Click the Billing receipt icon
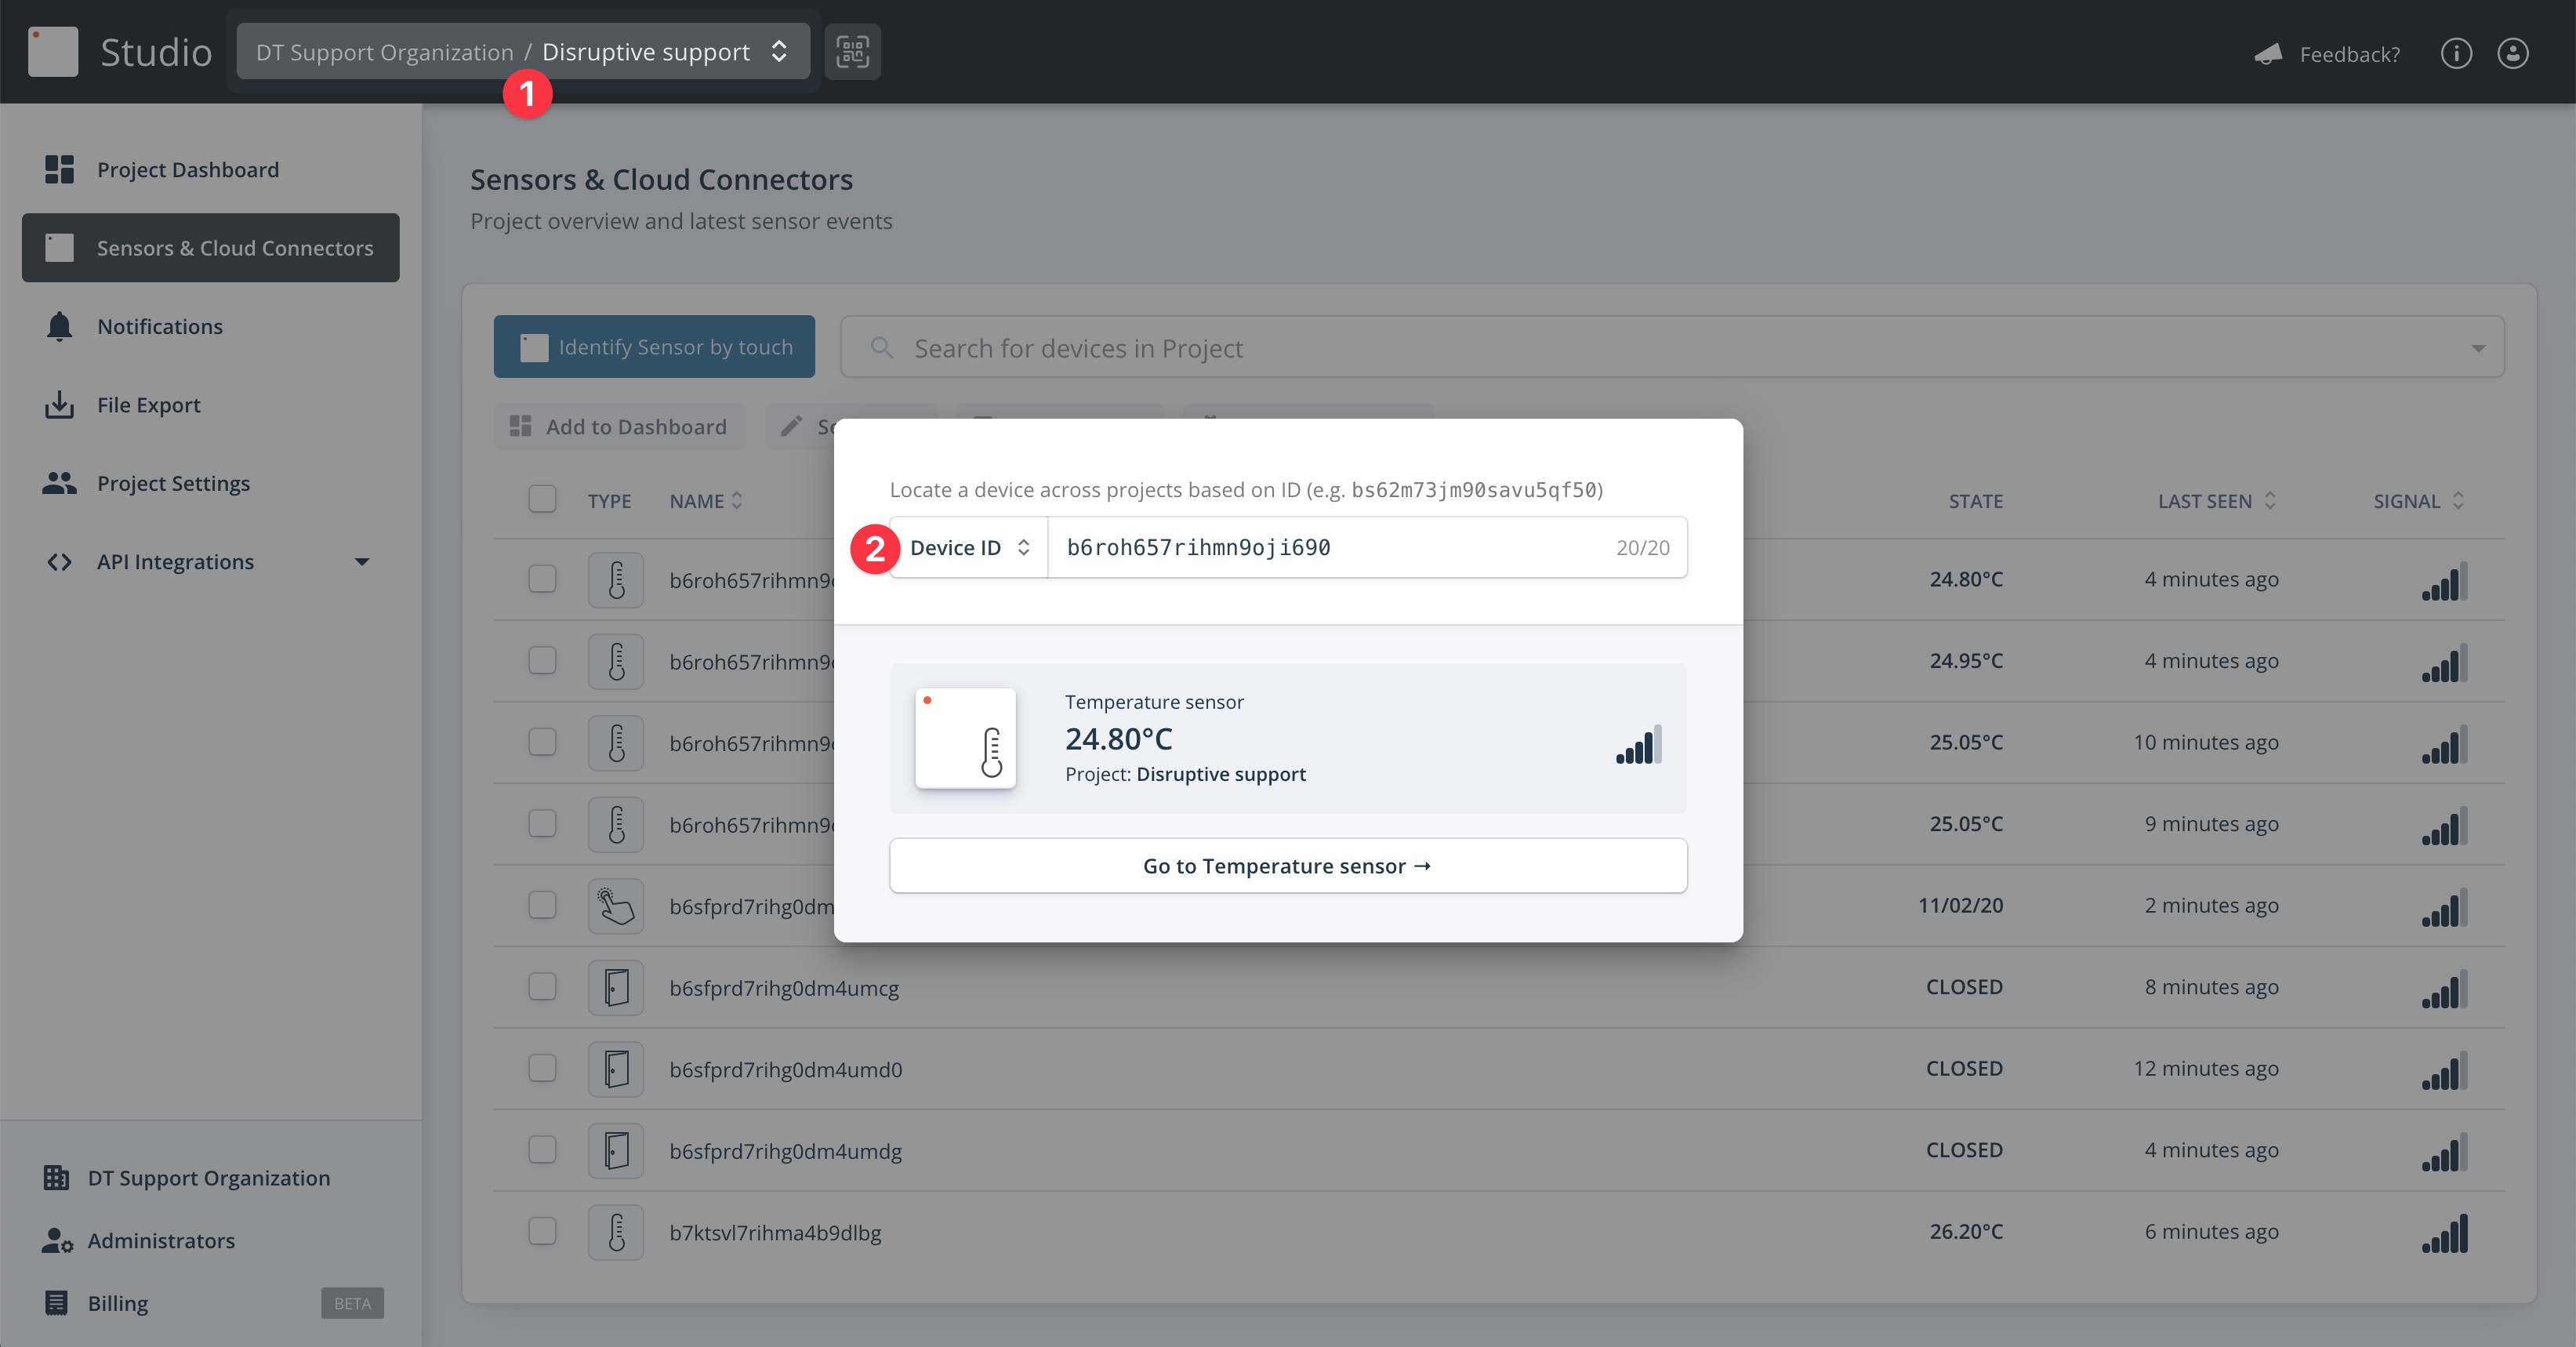The image size is (2576, 1347). click(56, 1303)
